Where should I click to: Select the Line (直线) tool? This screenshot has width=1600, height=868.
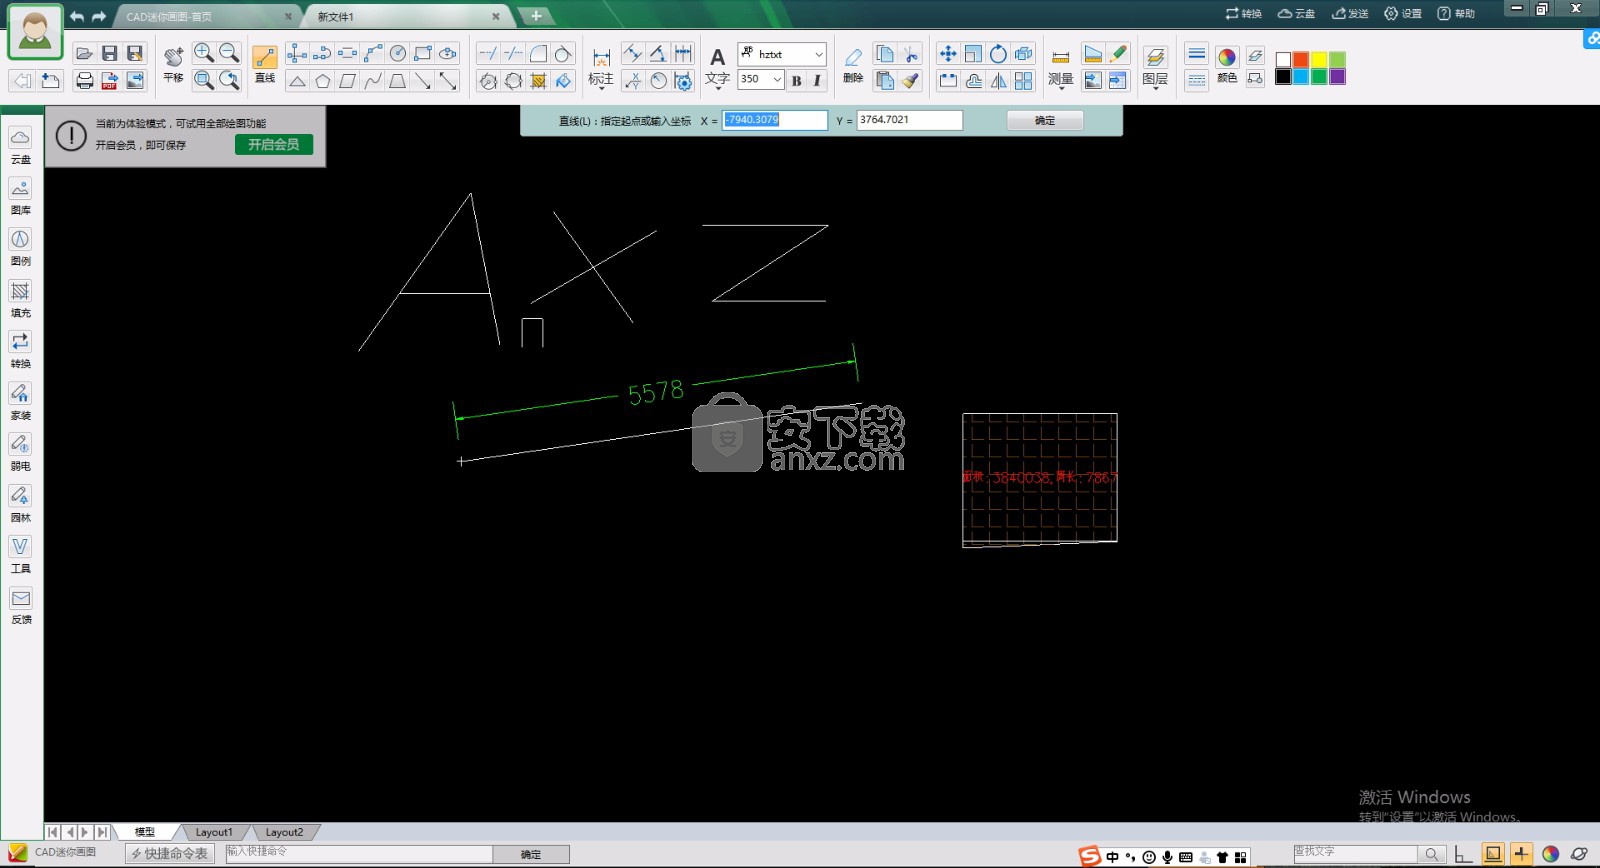(x=265, y=64)
